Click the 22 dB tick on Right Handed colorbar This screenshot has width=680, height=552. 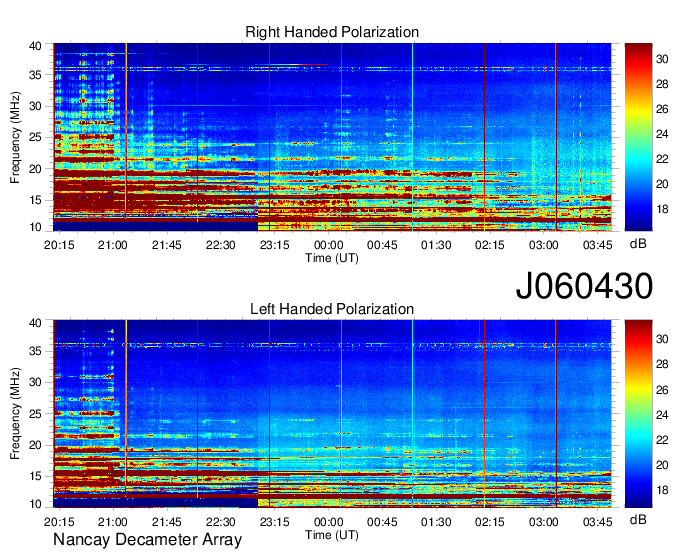(662, 159)
